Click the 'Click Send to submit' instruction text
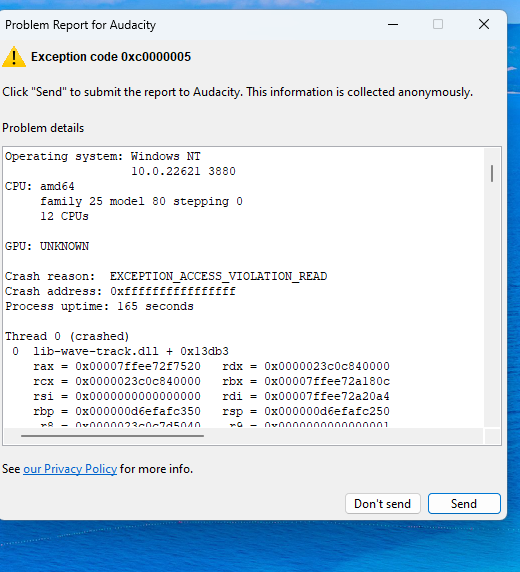 coord(238,92)
